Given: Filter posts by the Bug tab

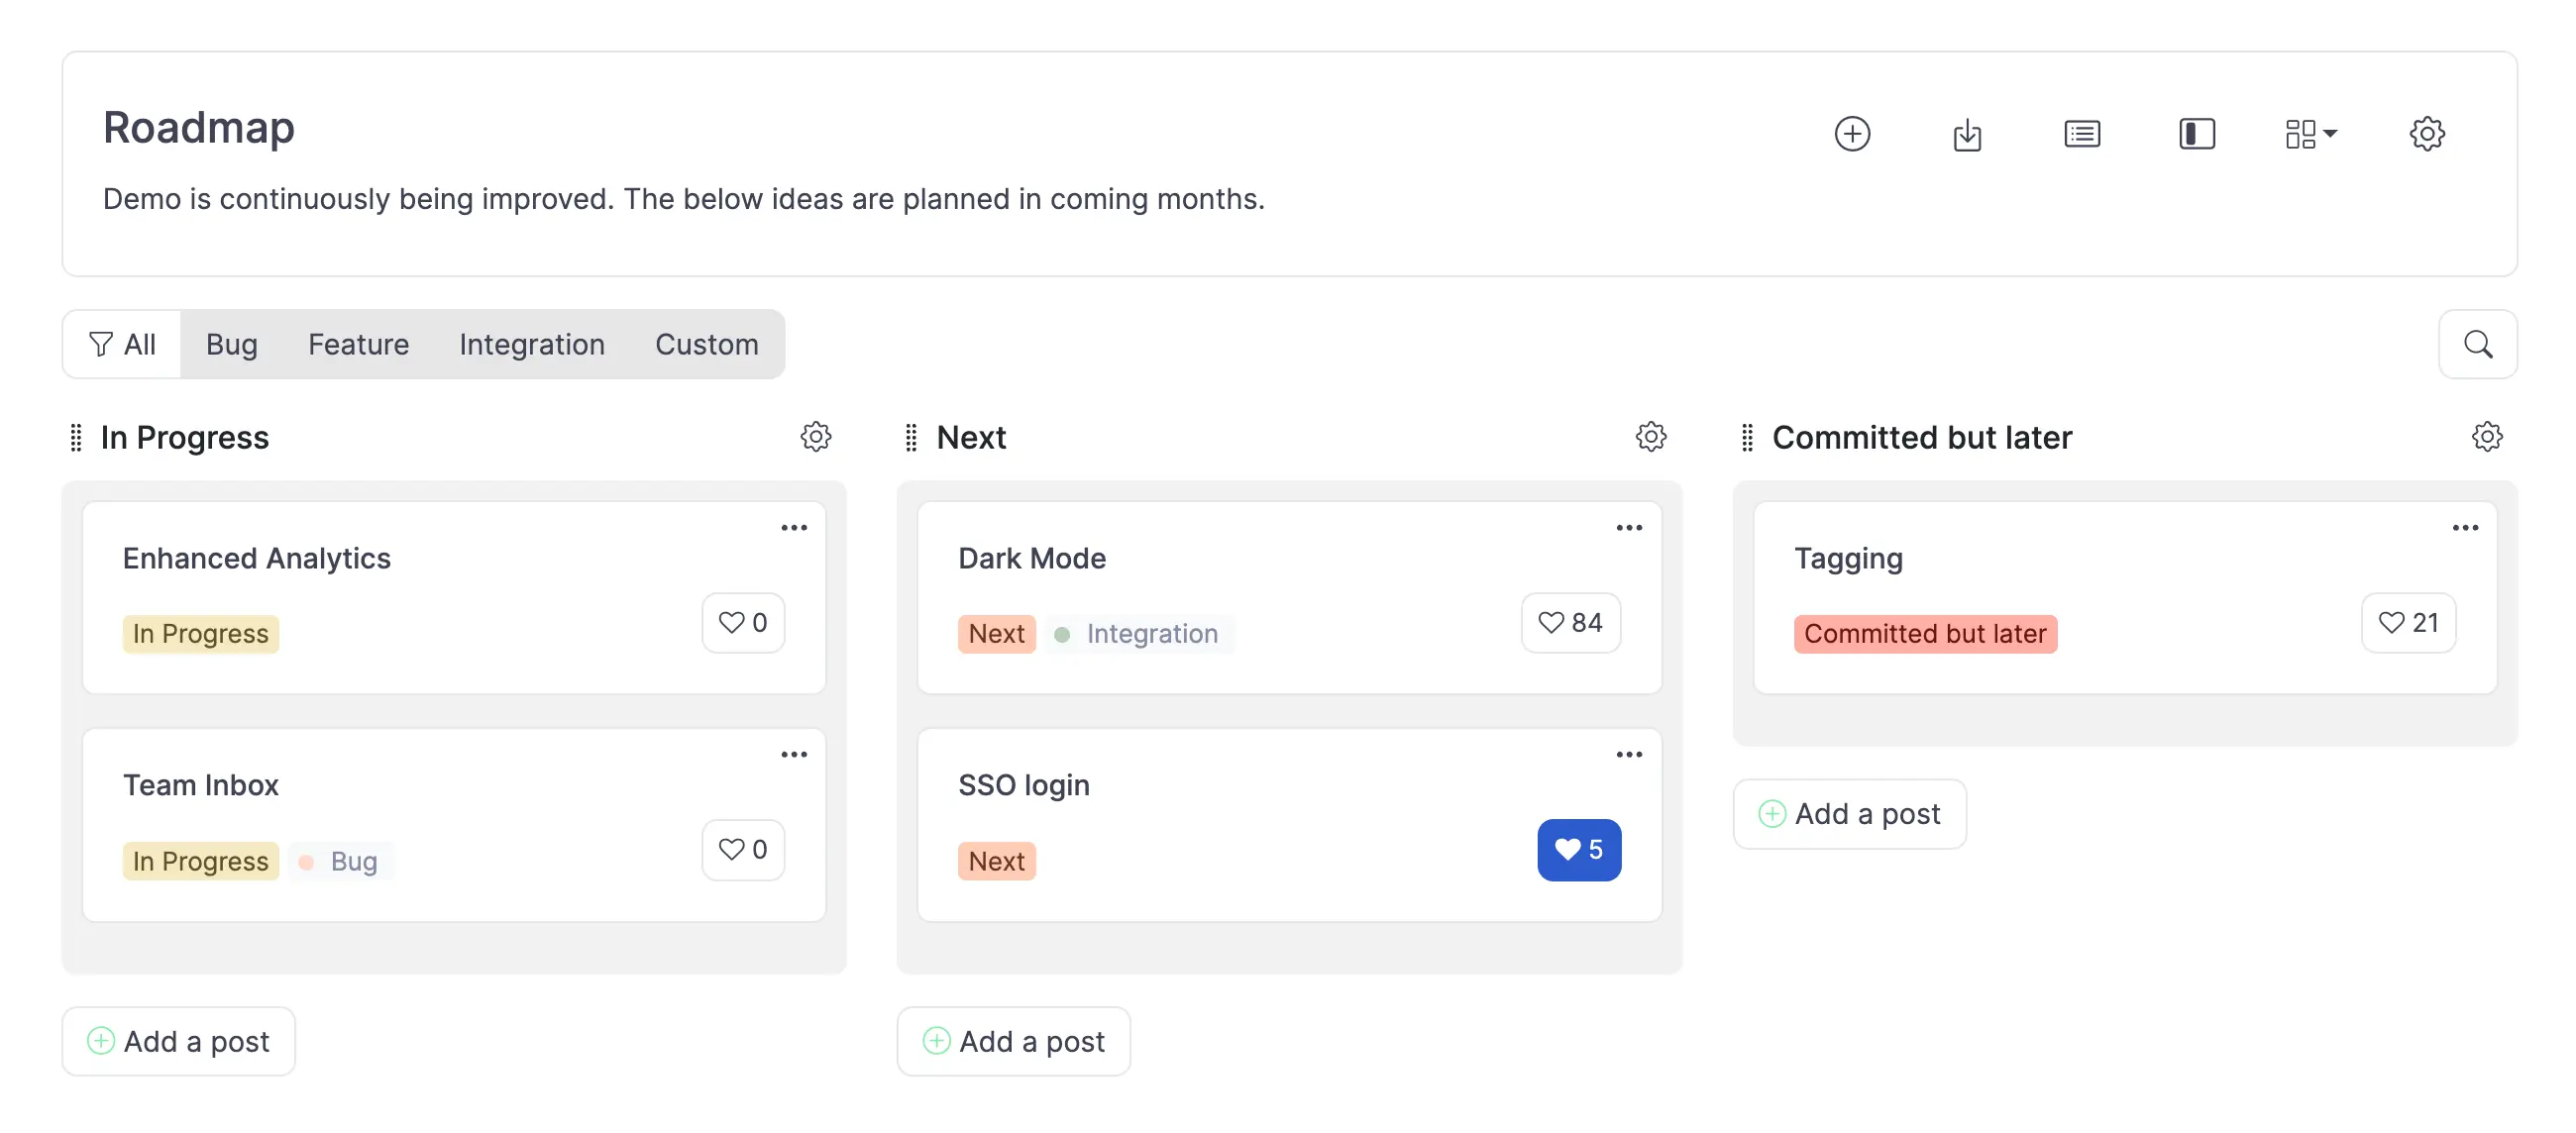Looking at the screenshot, I should [232, 344].
